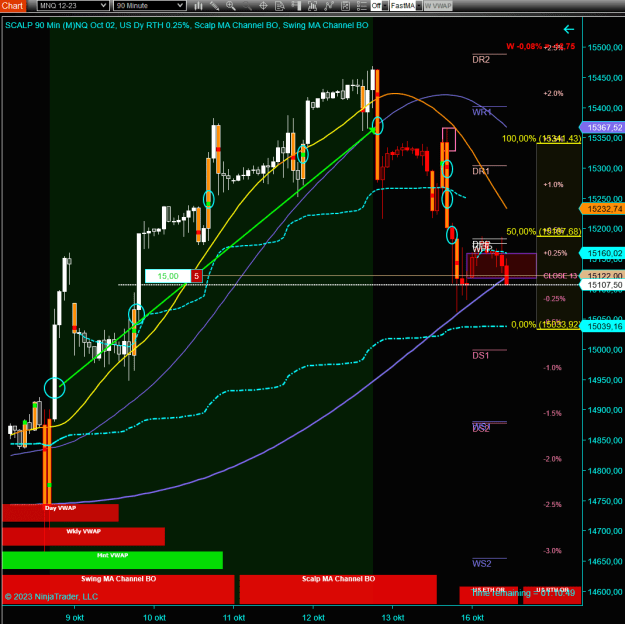Click the 15232,74 orange price marker
This screenshot has height=624, width=625.
click(603, 209)
